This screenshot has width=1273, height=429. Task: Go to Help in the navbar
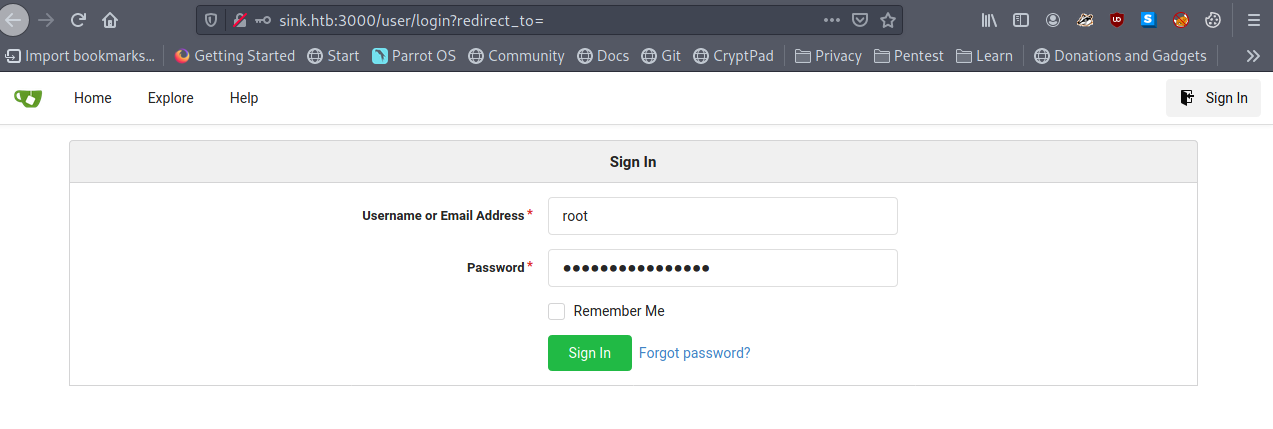tap(244, 98)
